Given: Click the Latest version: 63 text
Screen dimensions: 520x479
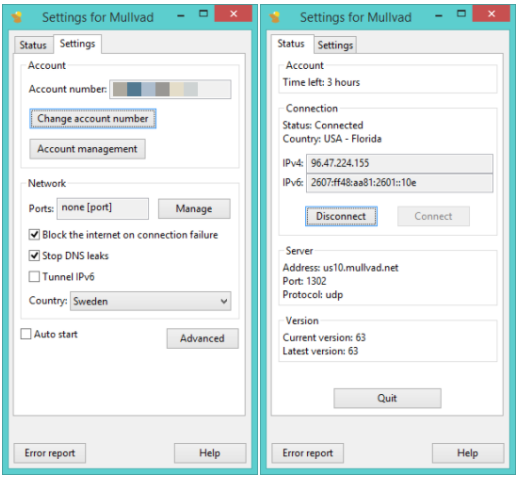Looking at the screenshot, I should [320, 351].
